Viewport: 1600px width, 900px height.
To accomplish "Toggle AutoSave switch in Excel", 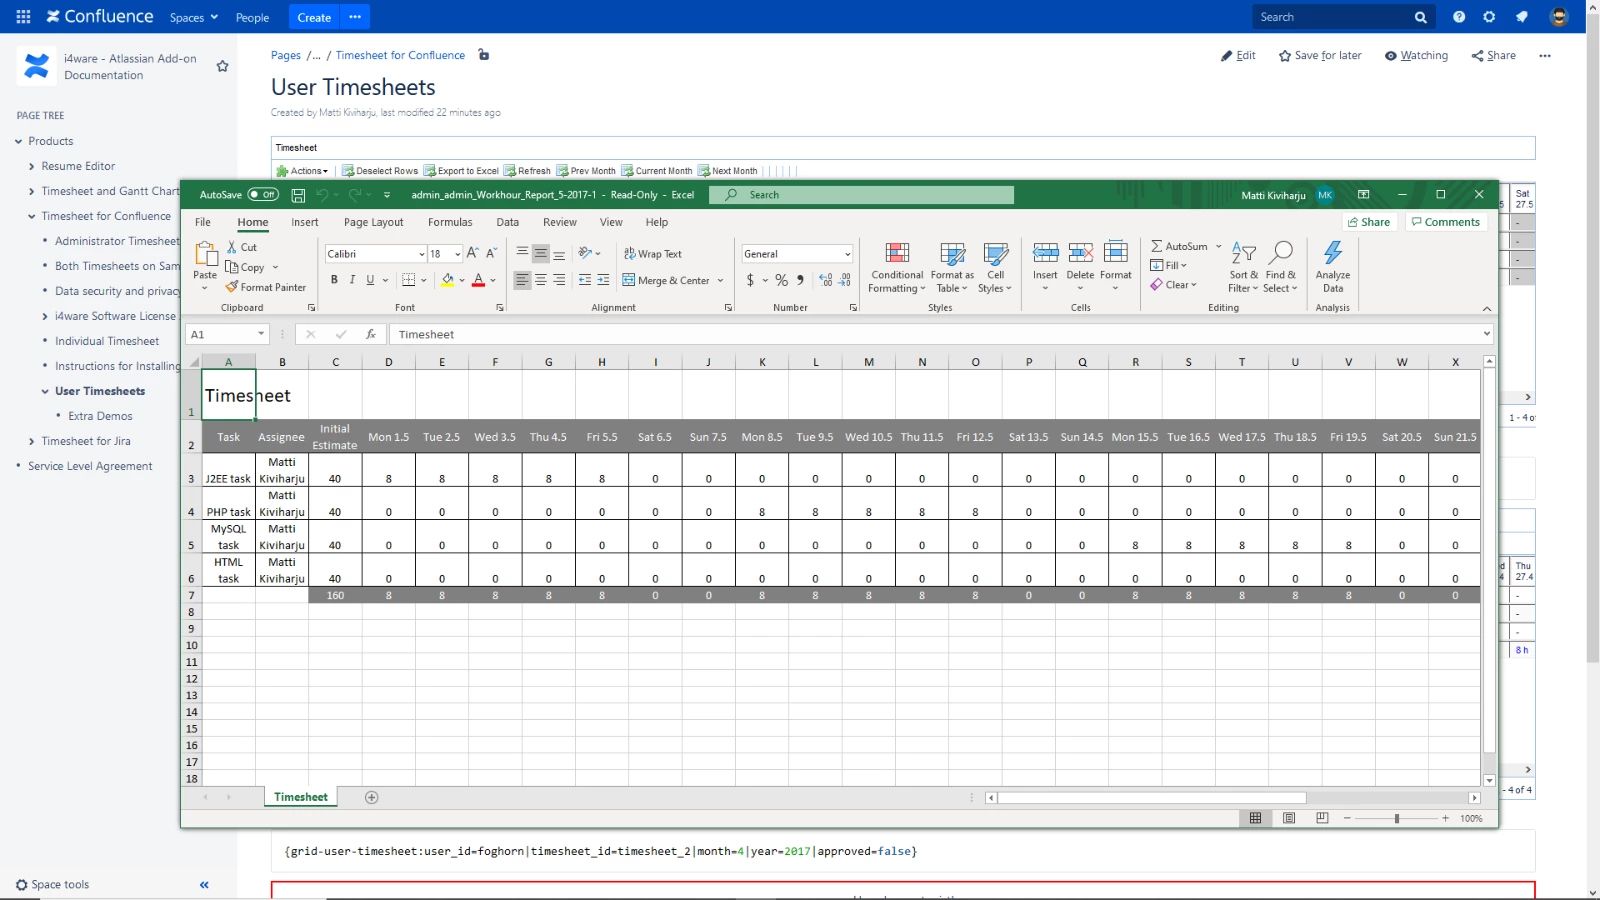I will point(263,195).
